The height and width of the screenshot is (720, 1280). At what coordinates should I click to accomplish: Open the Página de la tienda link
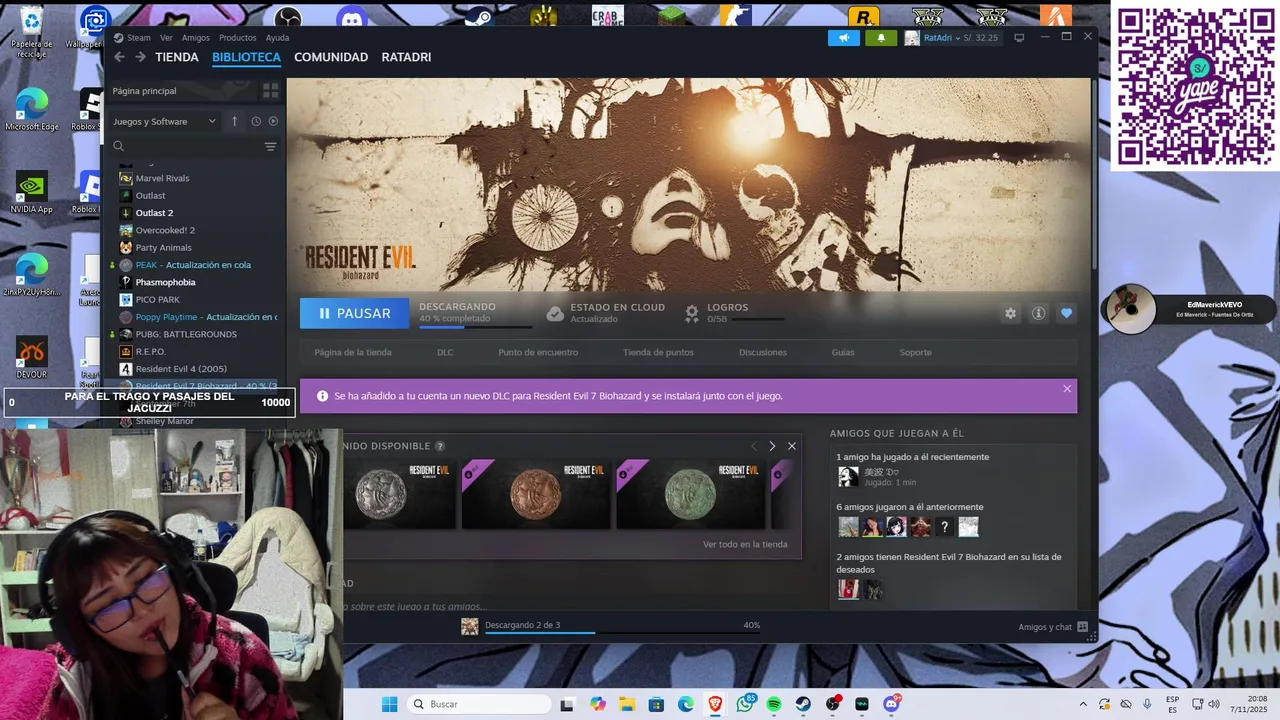[x=353, y=352]
